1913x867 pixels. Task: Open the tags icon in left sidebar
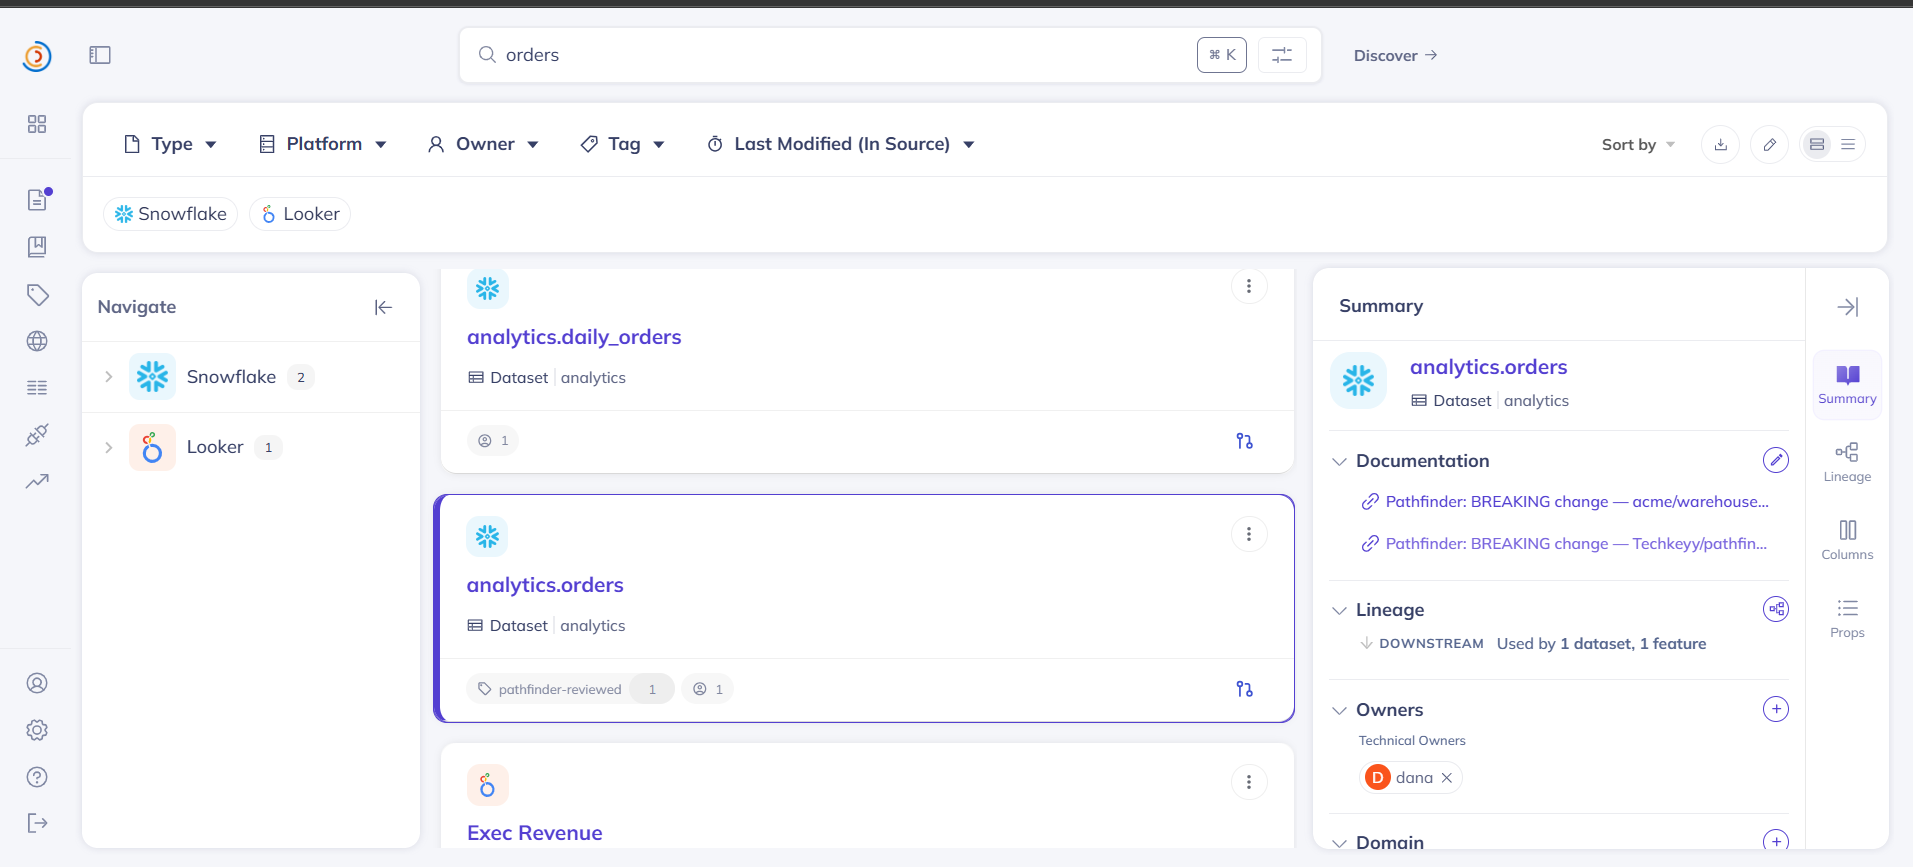click(x=37, y=294)
